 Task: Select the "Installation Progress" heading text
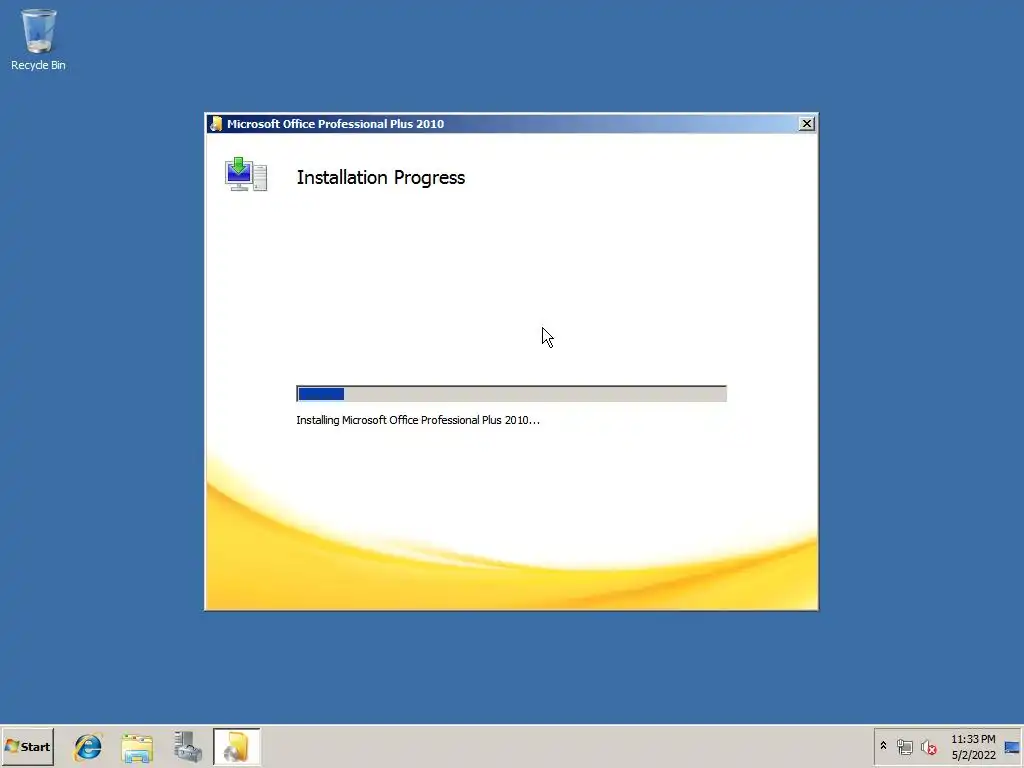(x=381, y=178)
